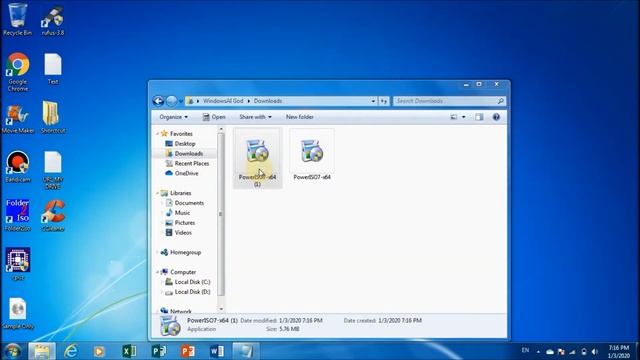640x360 pixels.
Task: Open Movie Maker desktop shortcut
Action: 18,118
